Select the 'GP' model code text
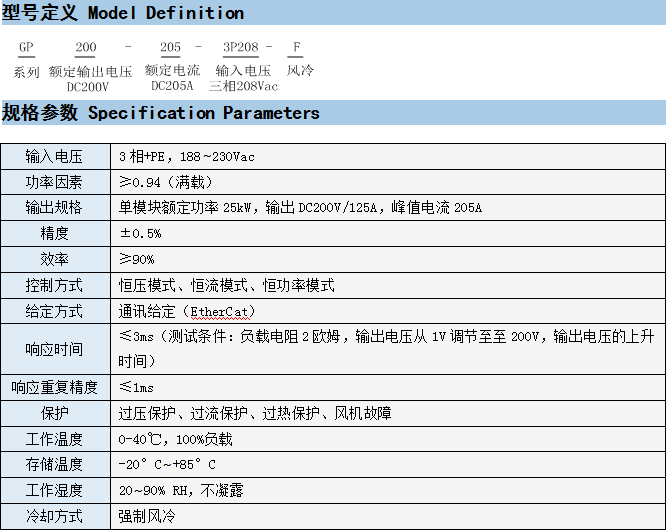 26,47
